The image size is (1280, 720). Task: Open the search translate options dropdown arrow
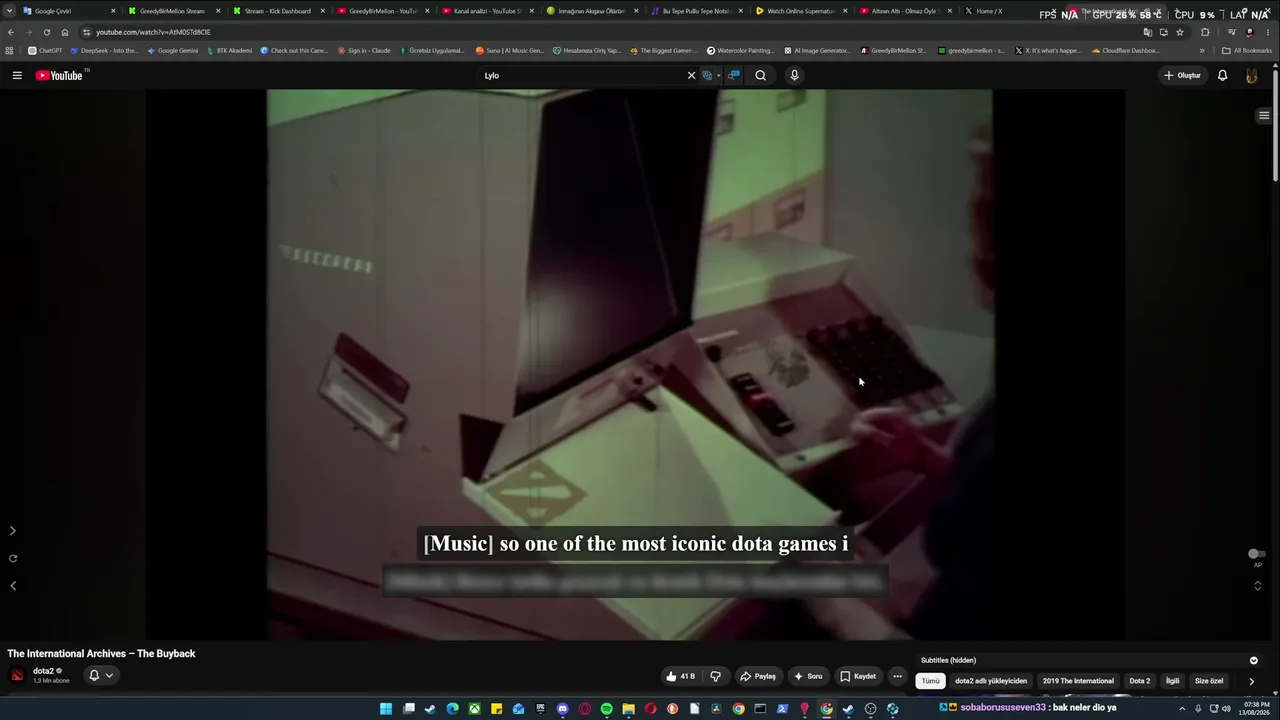719,75
